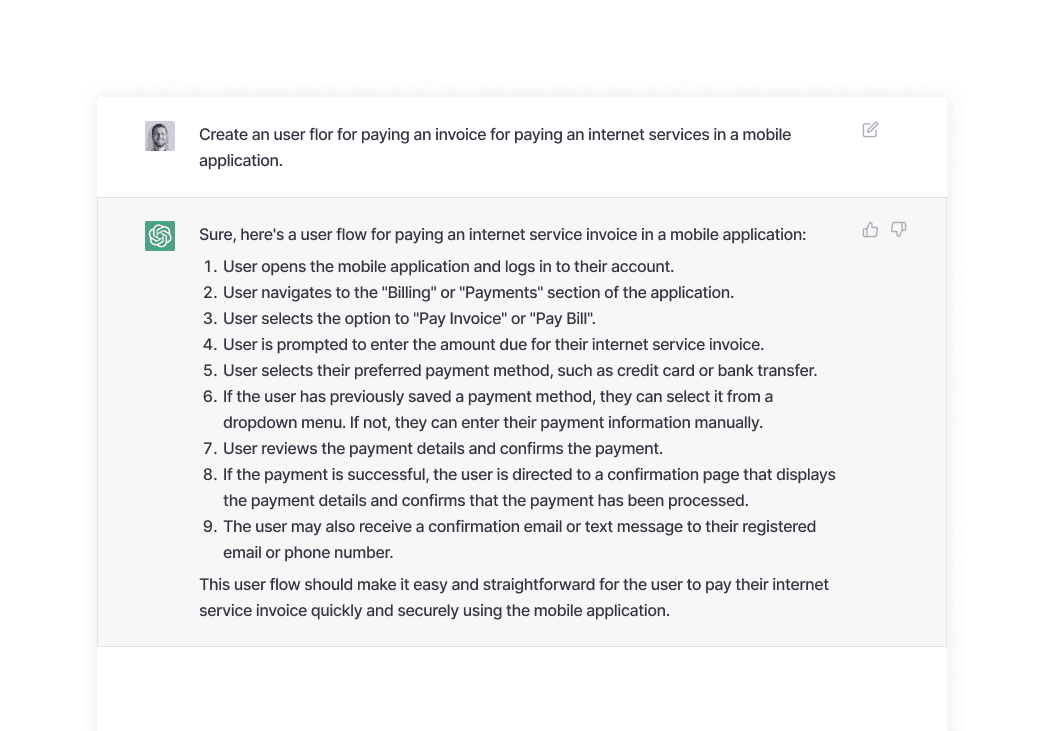The image size is (1044, 731).
Task: Click the user prompt text about invoice
Action: click(495, 147)
